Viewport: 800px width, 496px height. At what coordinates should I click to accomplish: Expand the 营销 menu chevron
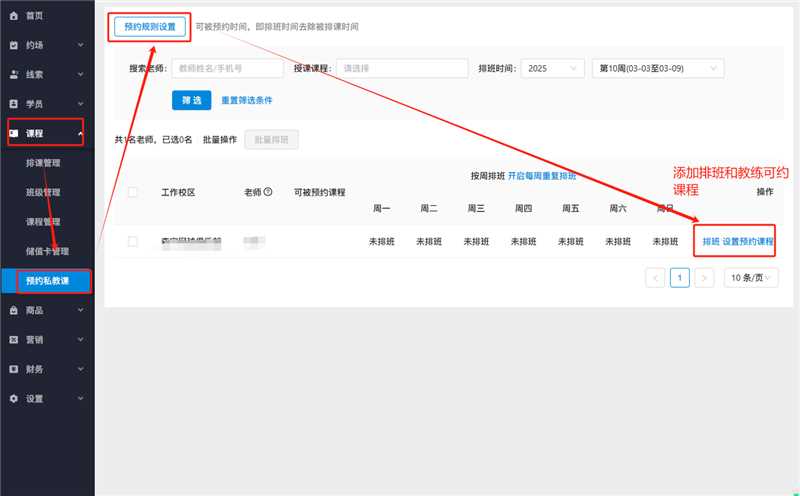81,340
